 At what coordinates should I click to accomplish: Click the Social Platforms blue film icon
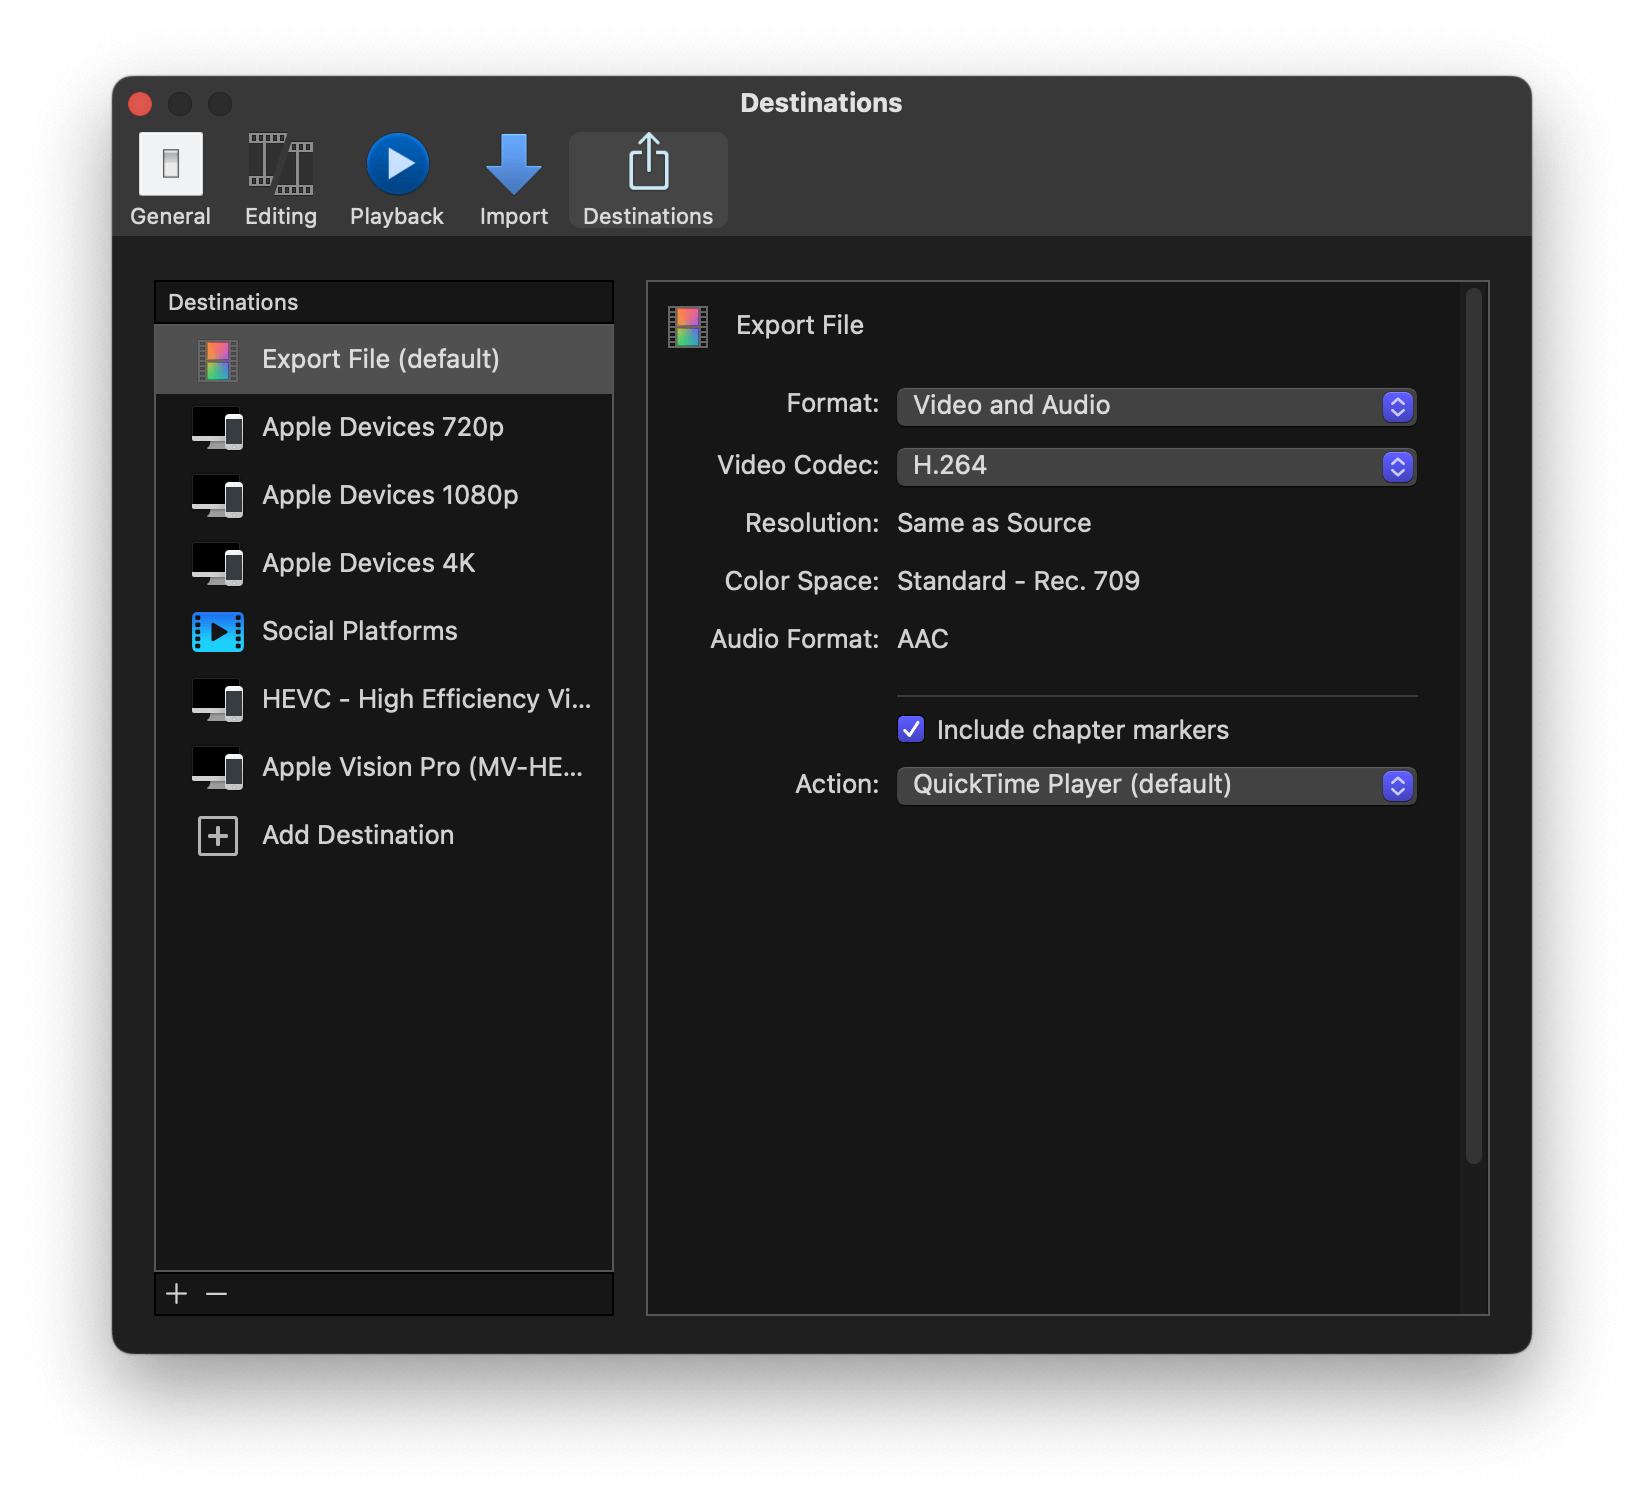218,632
